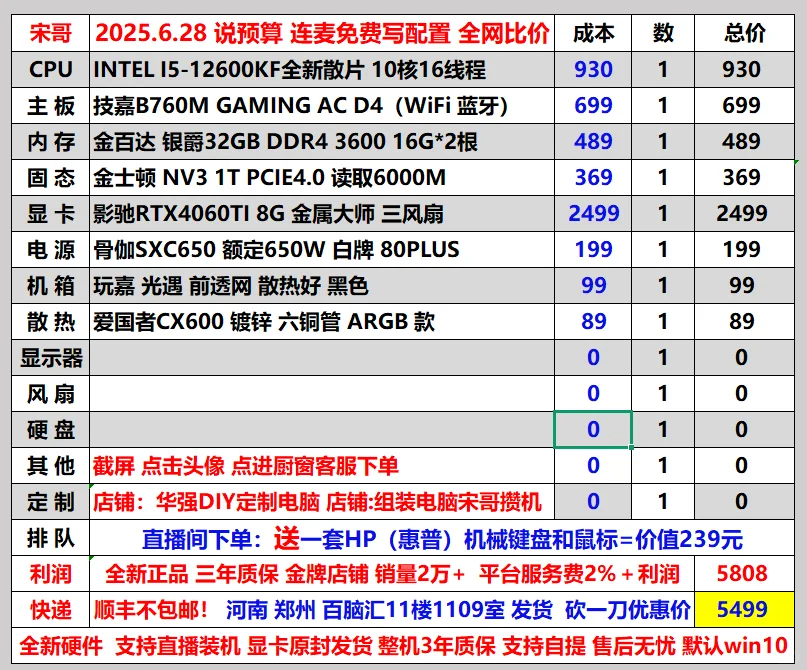Select the 硬盘 row label cell
This screenshot has width=807, height=670.
[x=50, y=430]
